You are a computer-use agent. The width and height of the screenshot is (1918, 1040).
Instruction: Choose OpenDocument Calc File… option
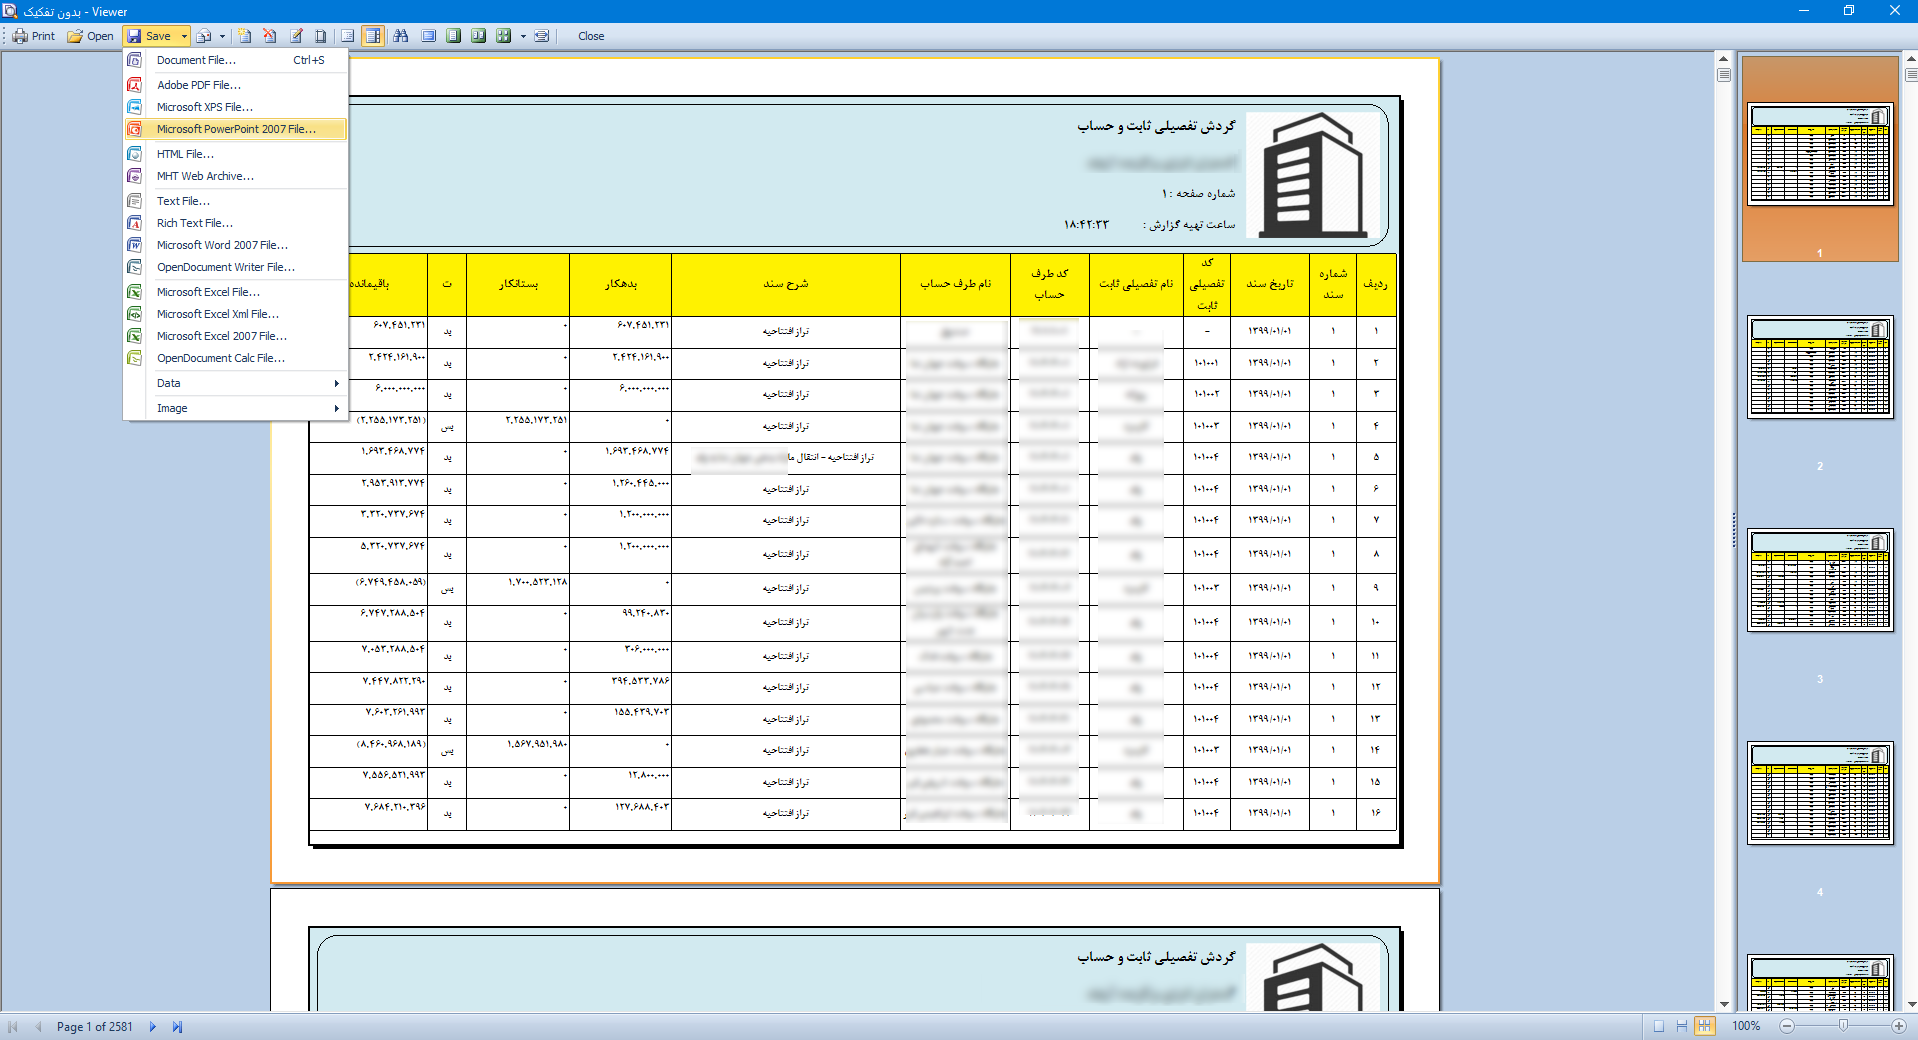click(x=235, y=358)
